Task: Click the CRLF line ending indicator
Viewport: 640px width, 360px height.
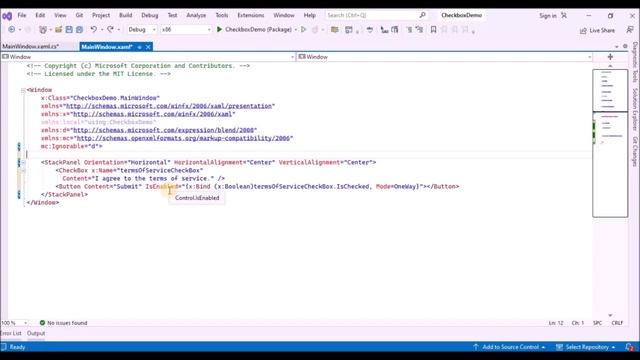Action: pos(617,323)
